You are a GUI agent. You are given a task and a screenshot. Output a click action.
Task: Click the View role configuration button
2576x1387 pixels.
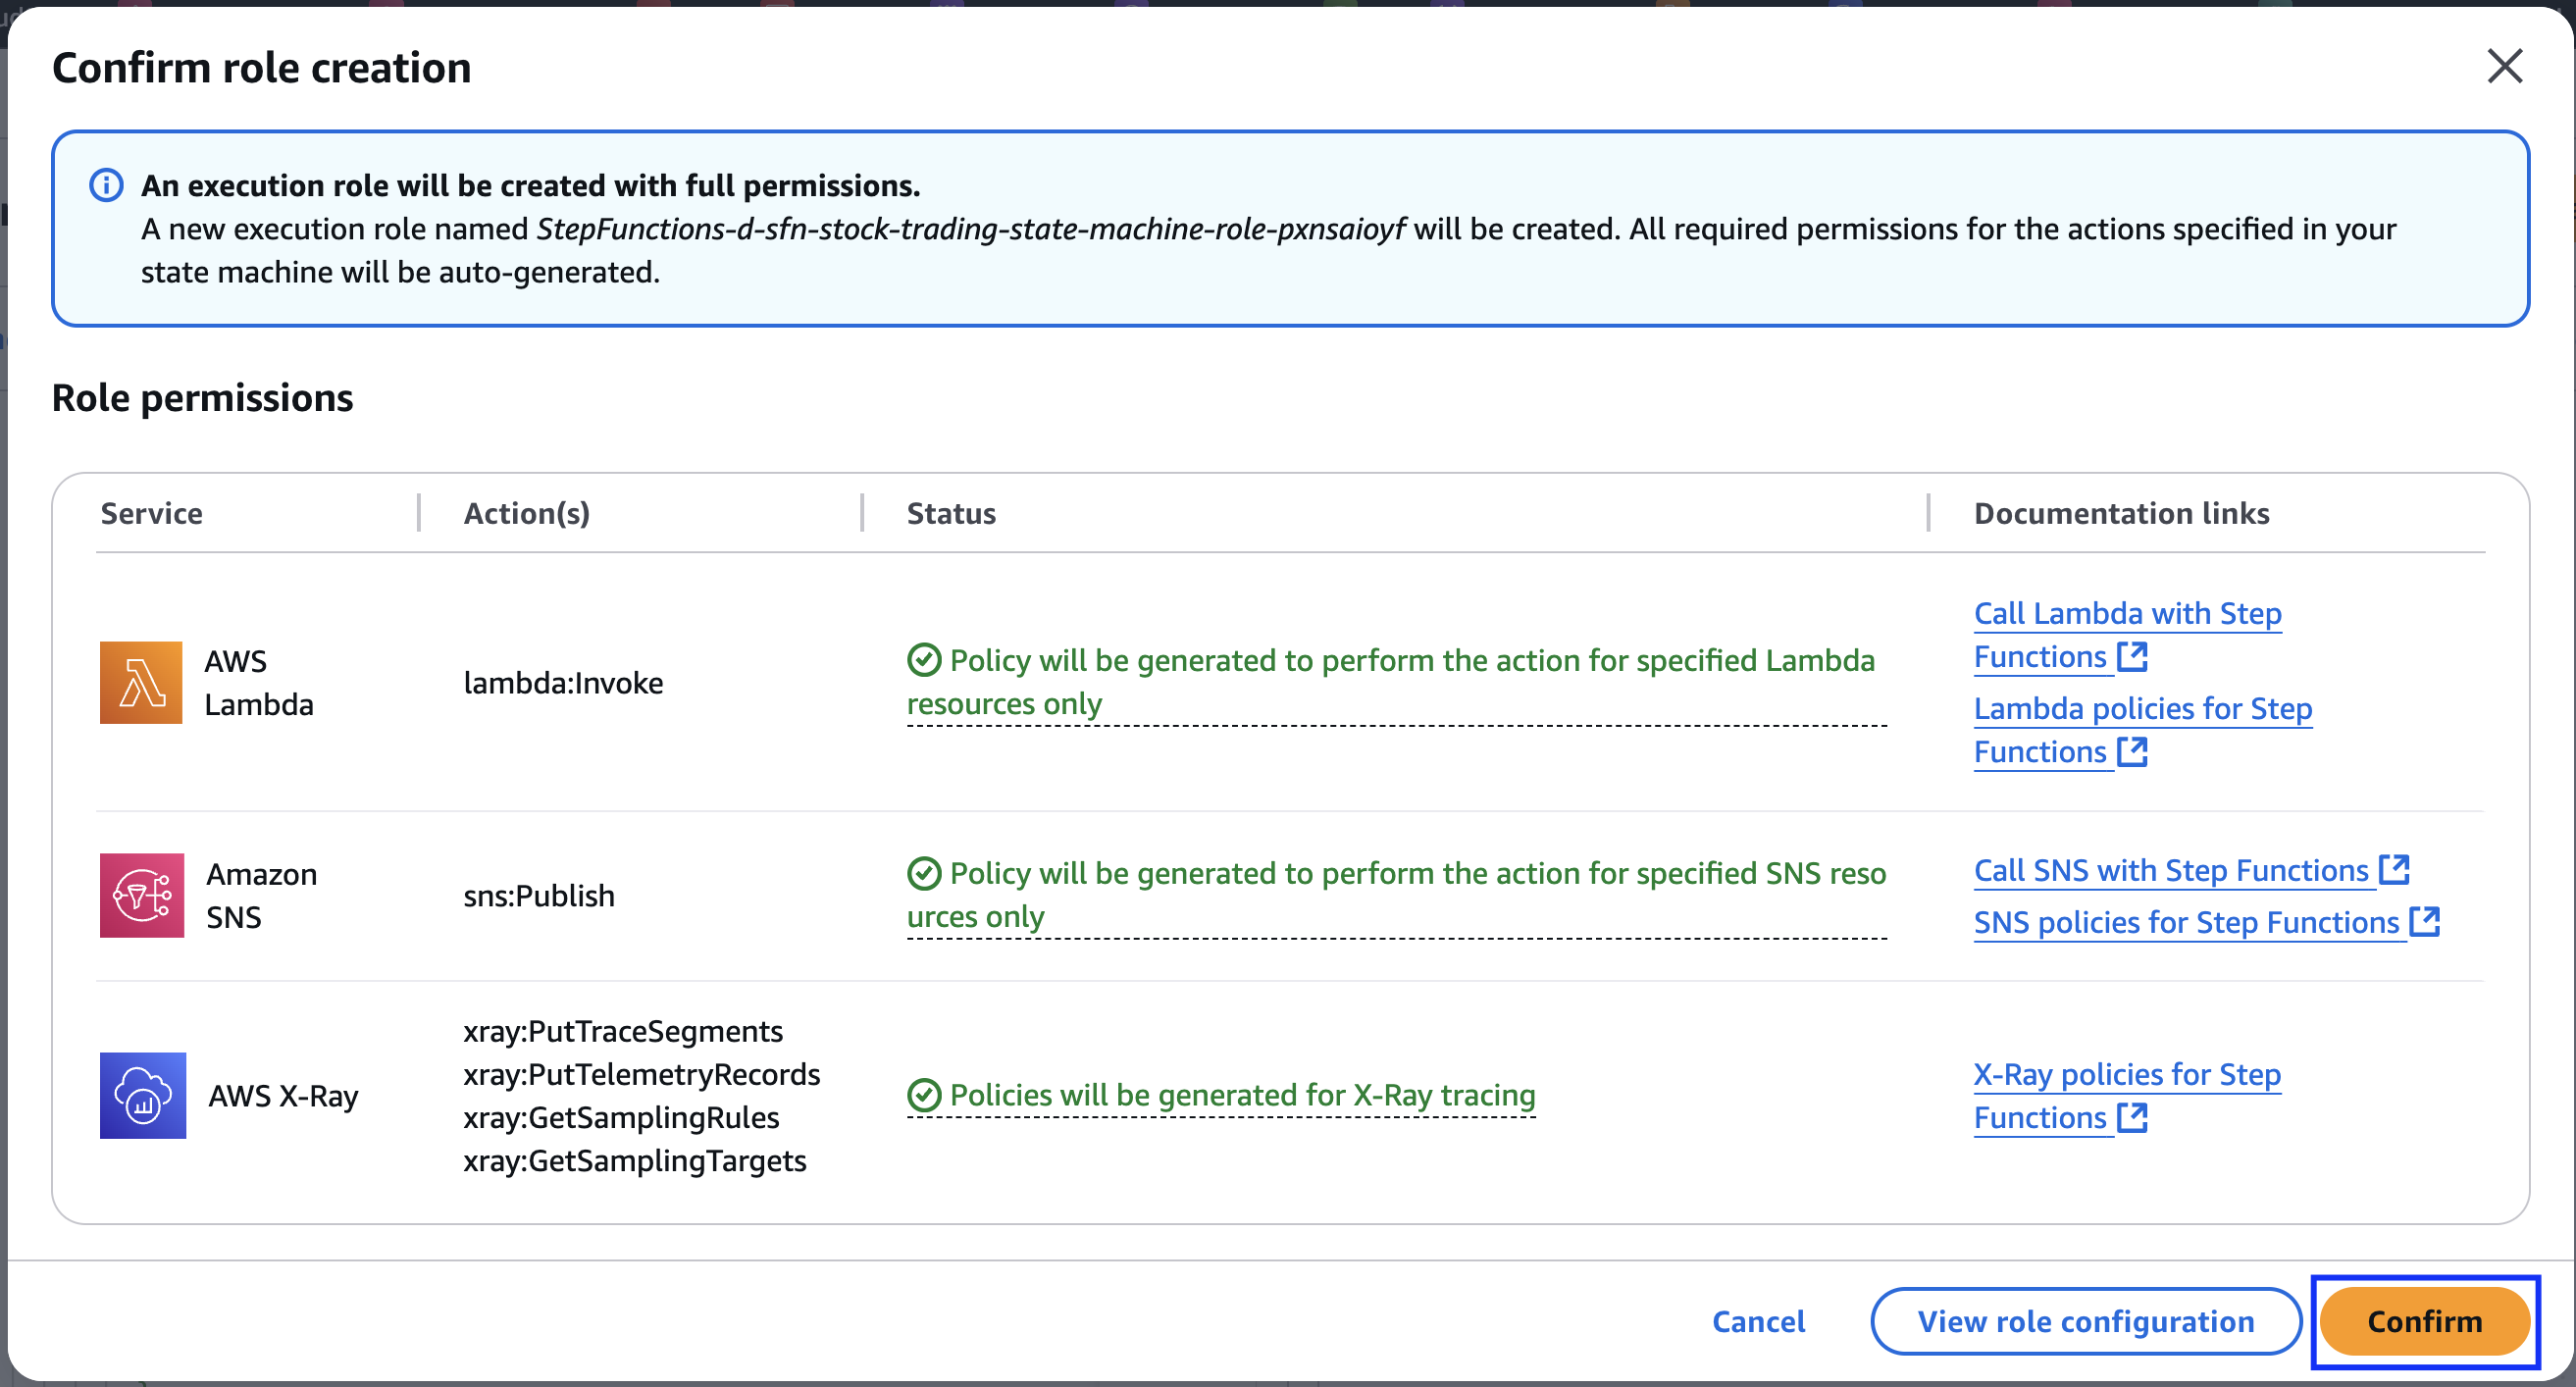pyautogui.click(x=2085, y=1321)
